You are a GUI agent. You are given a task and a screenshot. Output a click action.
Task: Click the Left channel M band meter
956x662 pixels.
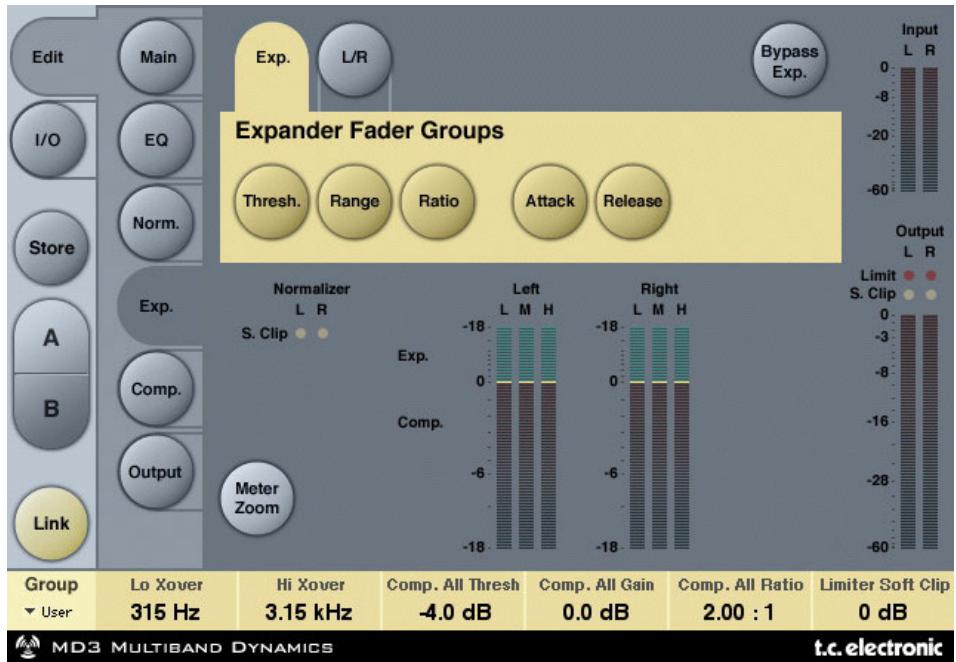pyautogui.click(x=526, y=438)
